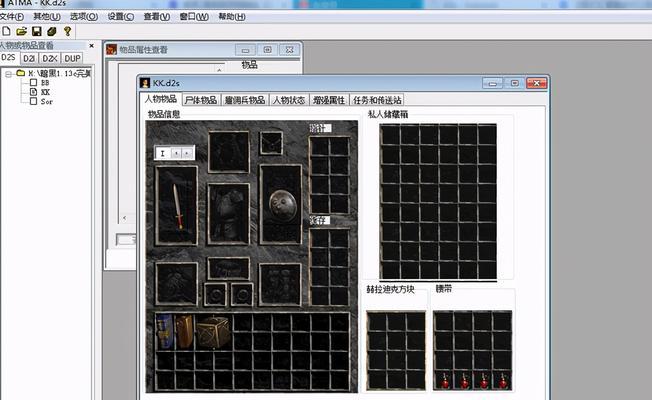Switch to the D2S tab
The width and height of the screenshot is (652, 400).
pos(8,57)
